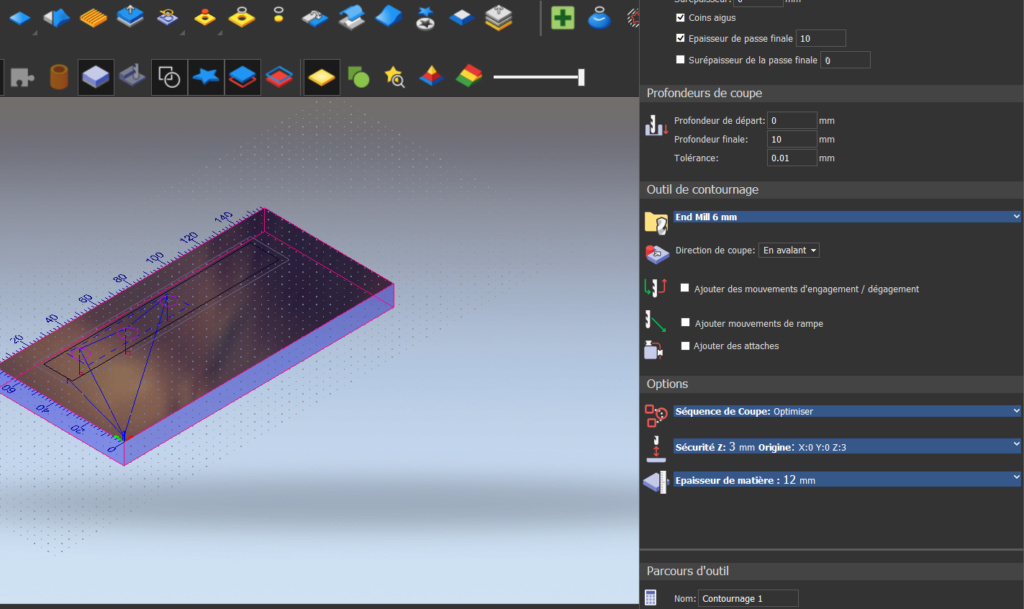
Task: Collapse the Profondeurs de coupe section header
Action: point(831,93)
